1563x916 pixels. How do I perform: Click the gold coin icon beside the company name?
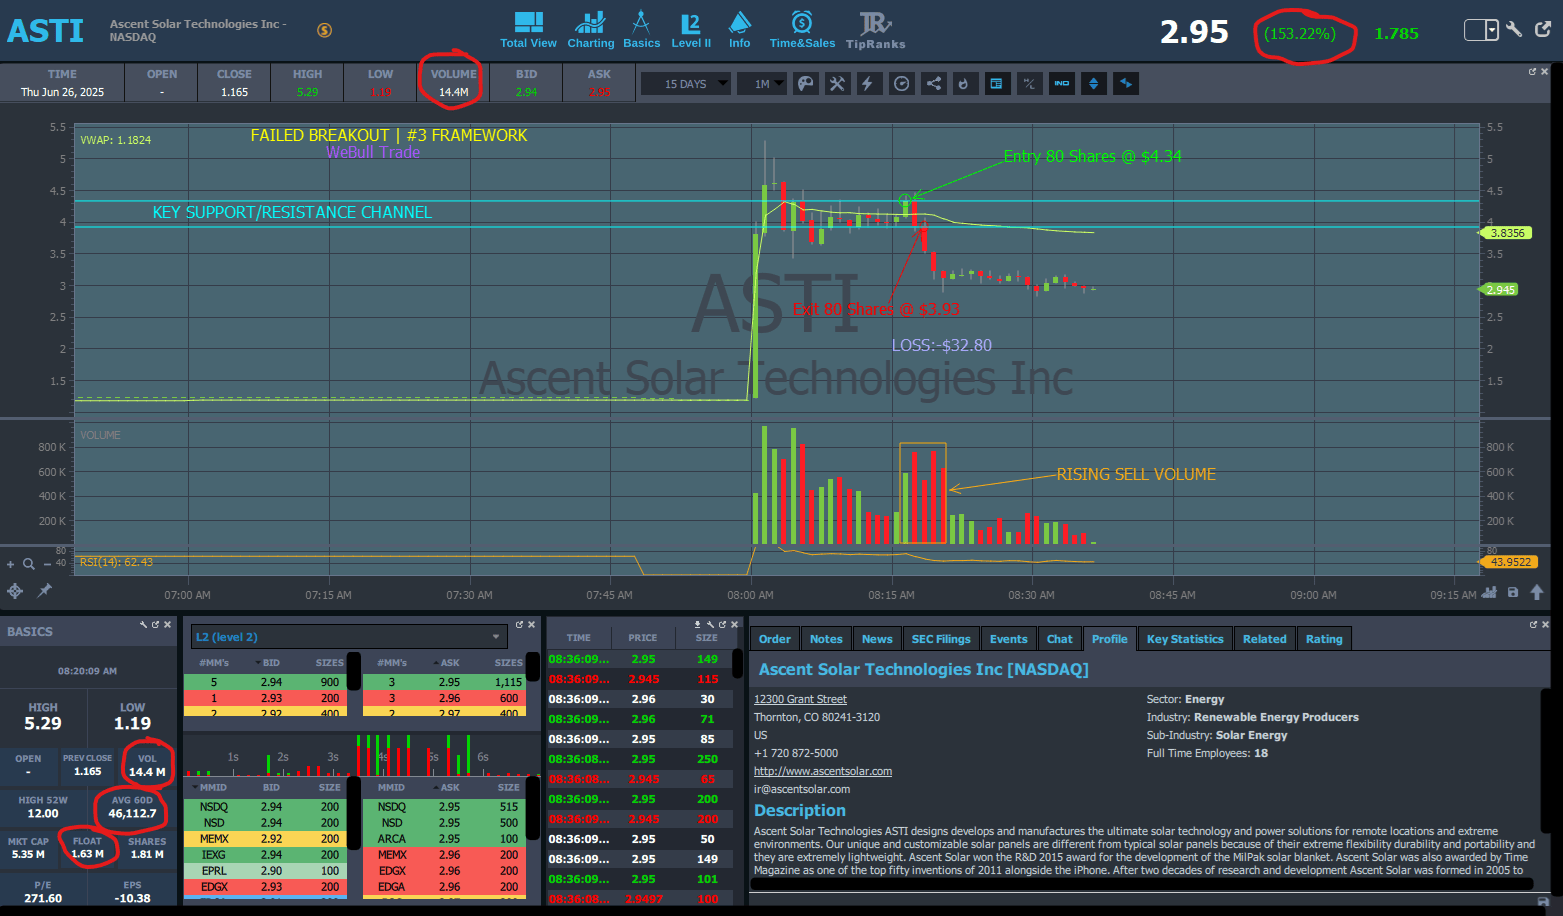[x=324, y=30]
